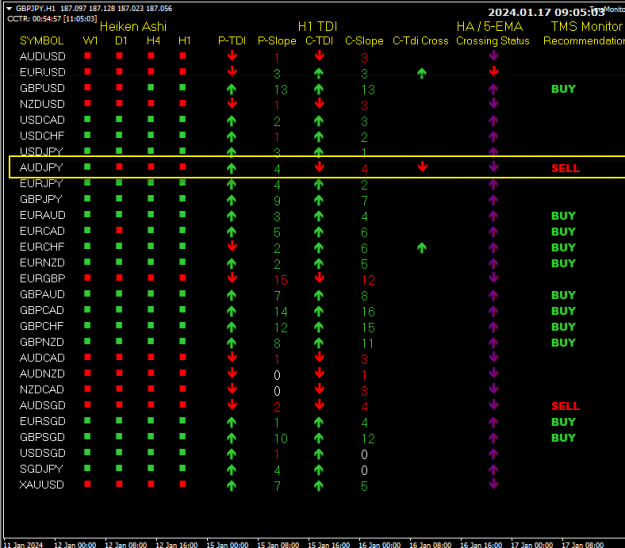The height and width of the screenshot is (548, 625).
Task: Click the XAUUSD symbol label
Action: (42, 485)
